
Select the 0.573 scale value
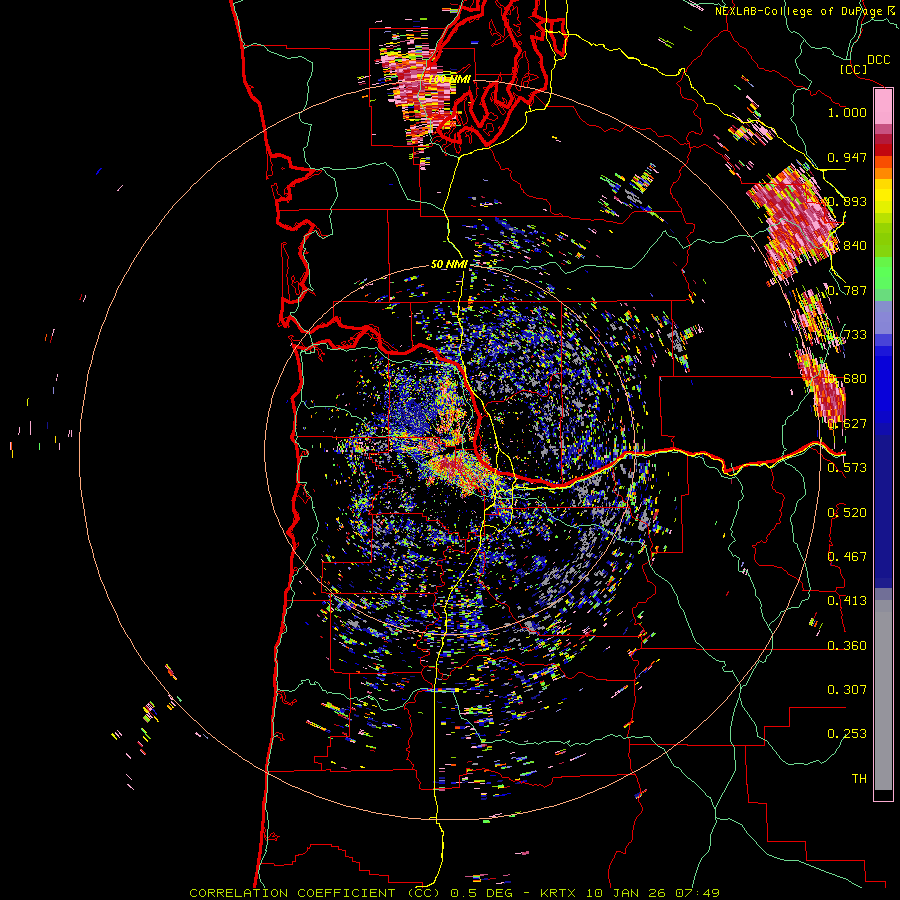(847, 468)
